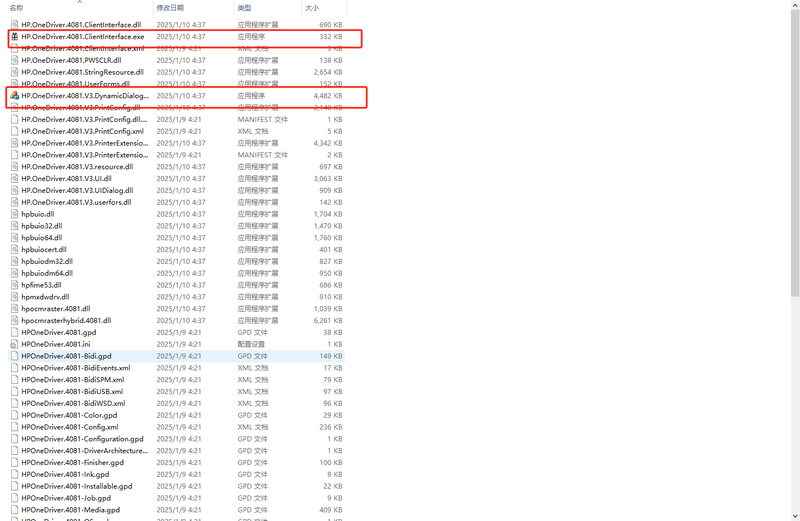The image size is (800, 521).
Task: Click the HPOneDriver.4081-Color.gpd icon
Action: pos(14,415)
